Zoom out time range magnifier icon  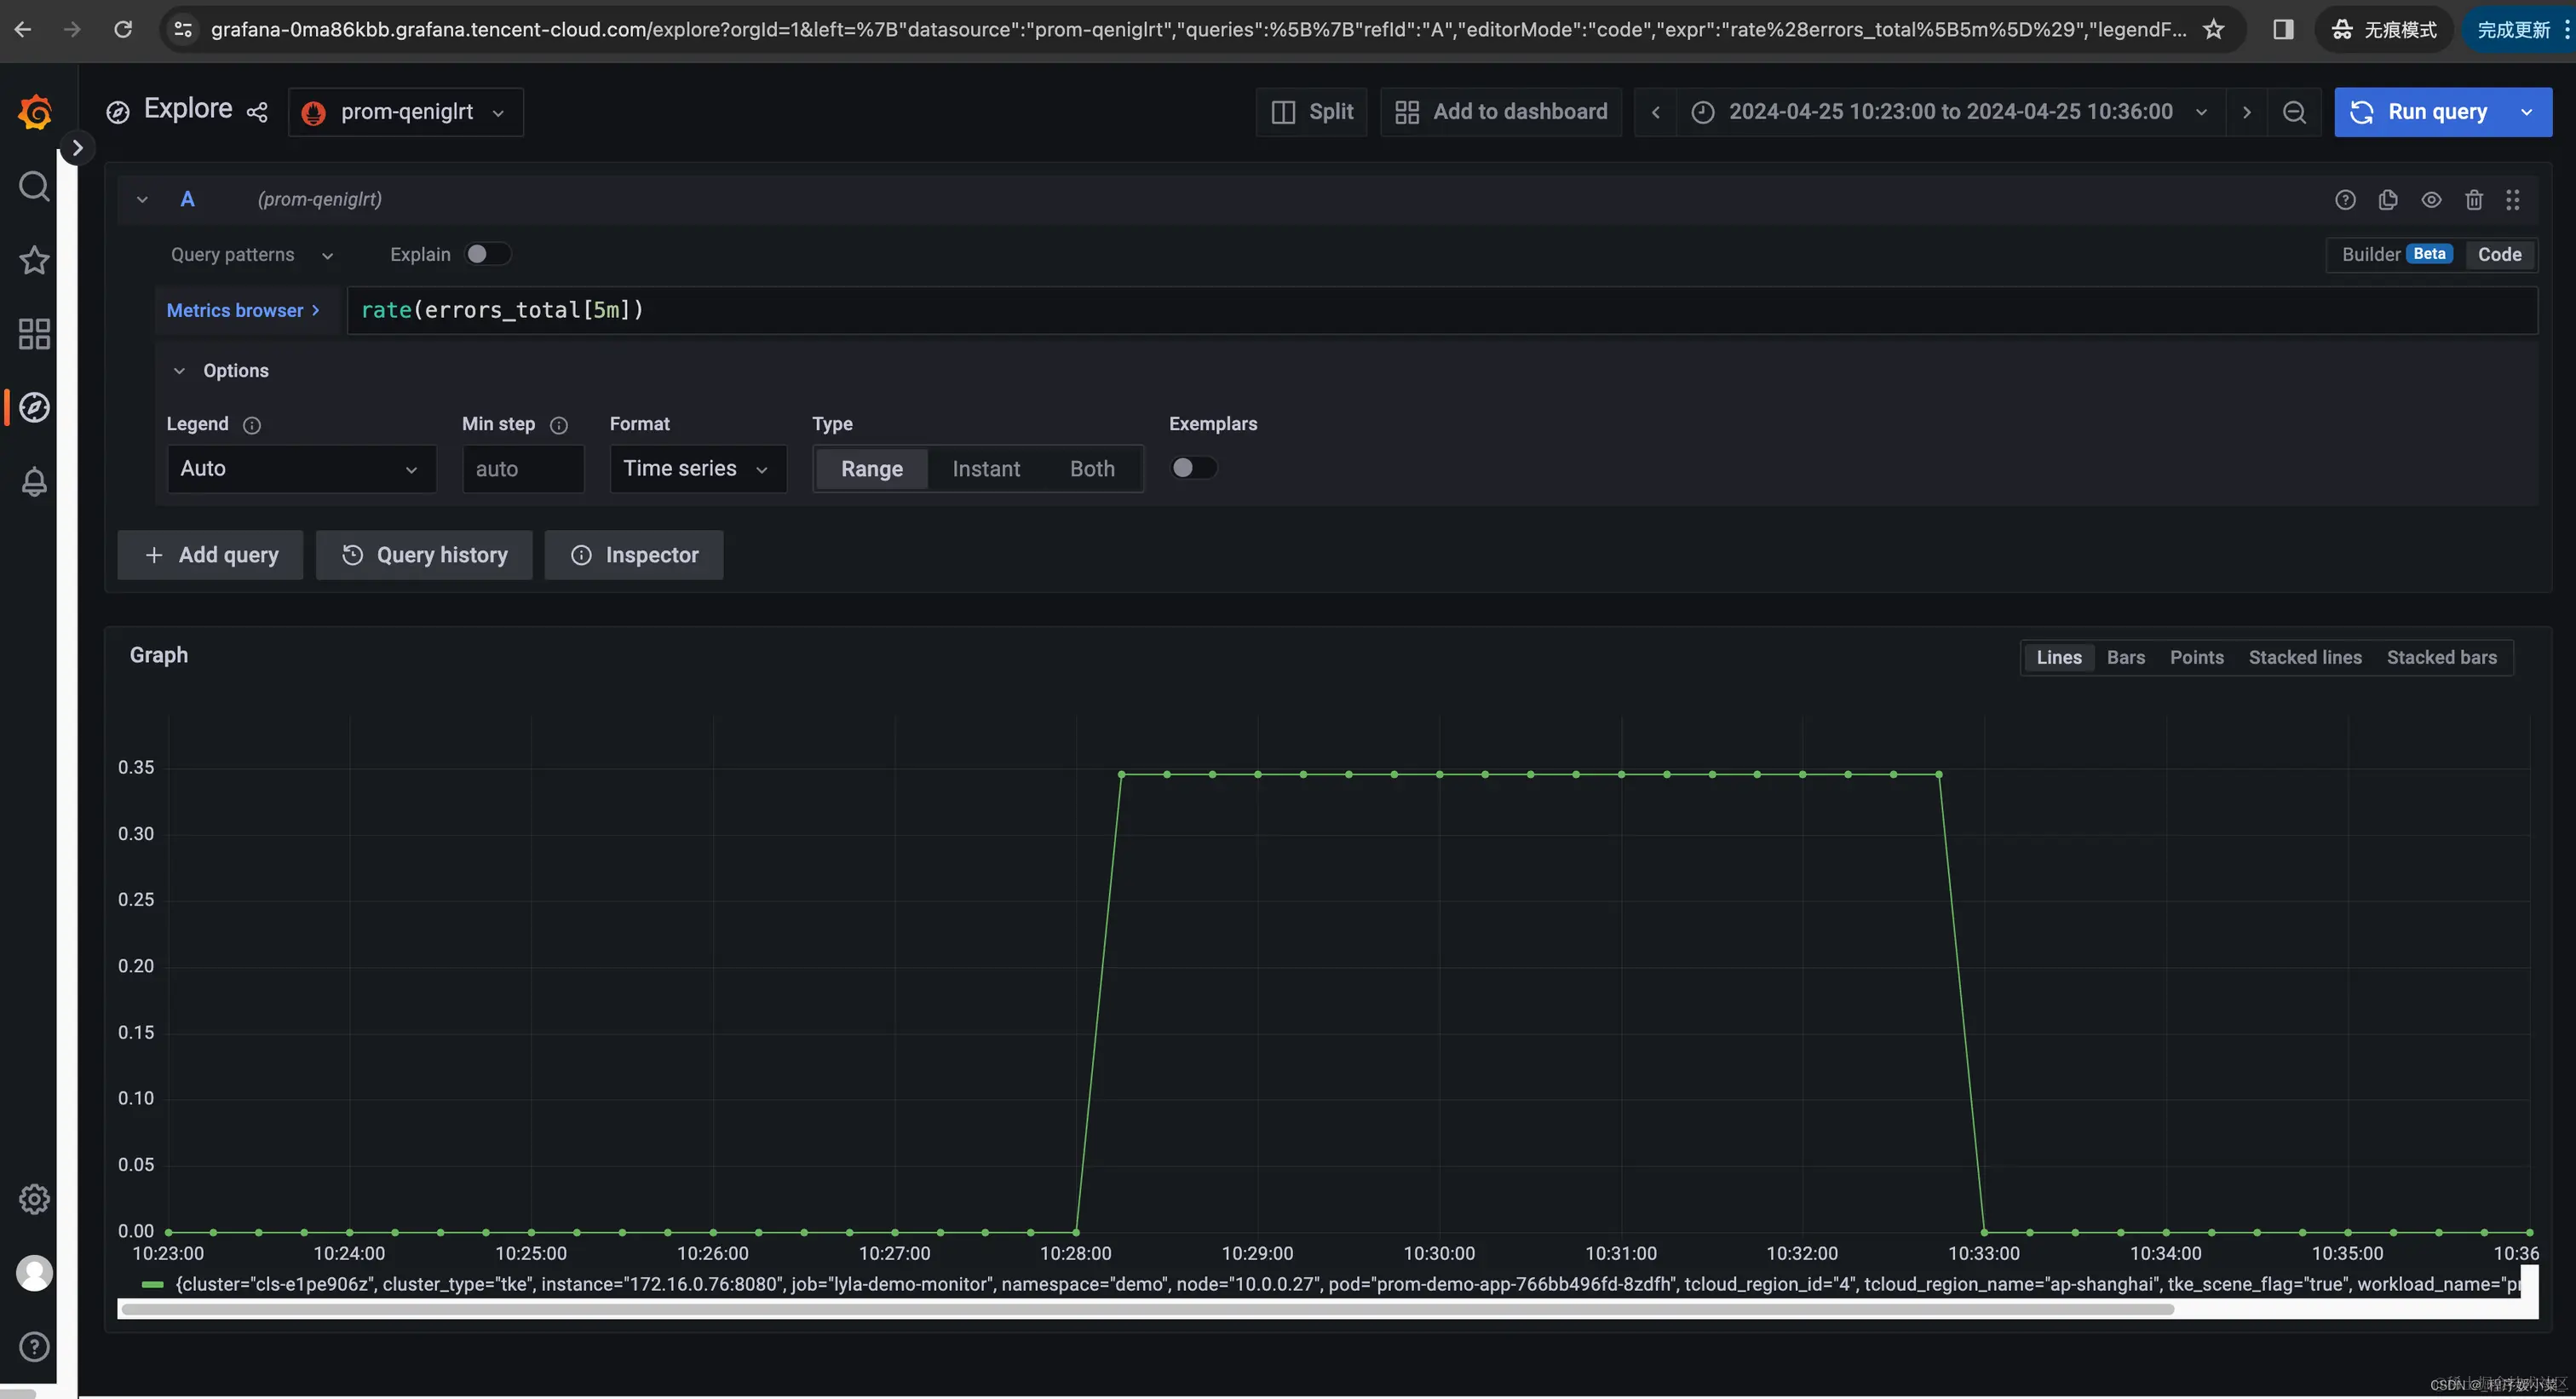tap(2294, 112)
